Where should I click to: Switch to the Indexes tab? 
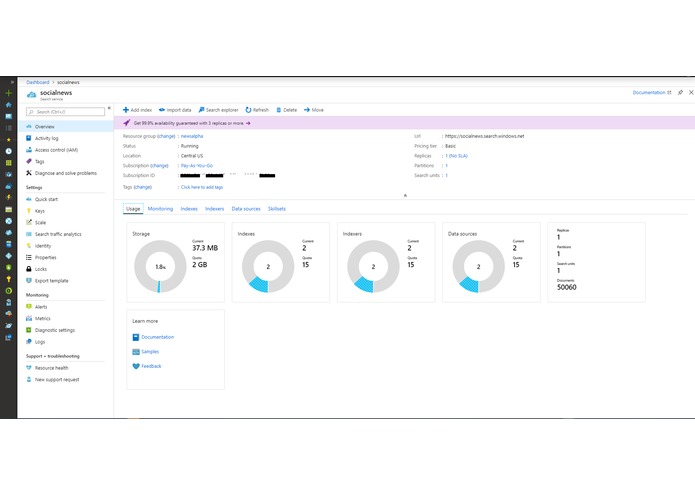pos(189,209)
